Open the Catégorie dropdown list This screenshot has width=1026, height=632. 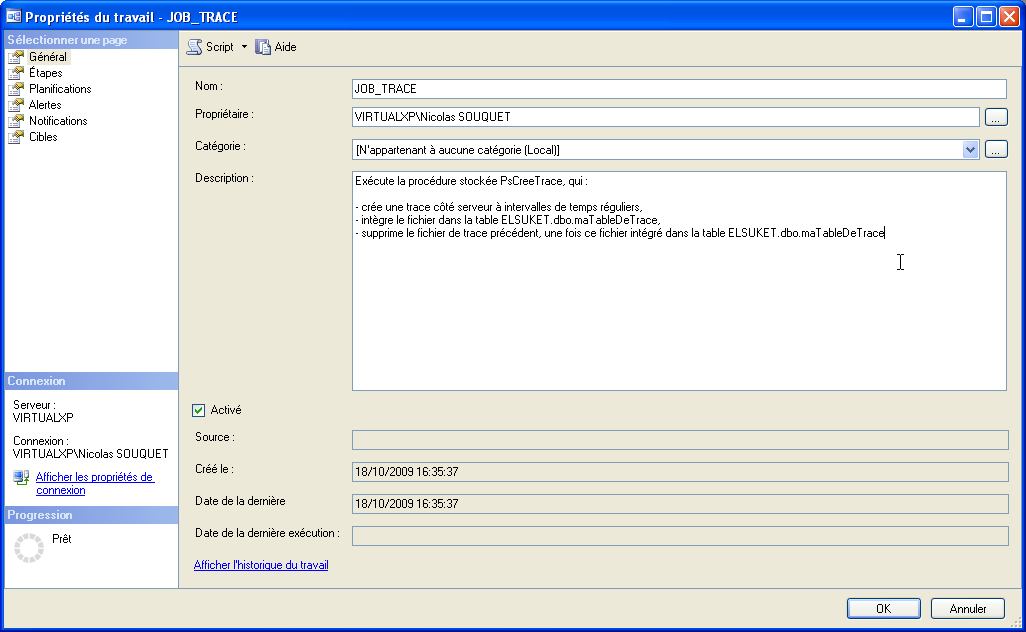[x=969, y=149]
